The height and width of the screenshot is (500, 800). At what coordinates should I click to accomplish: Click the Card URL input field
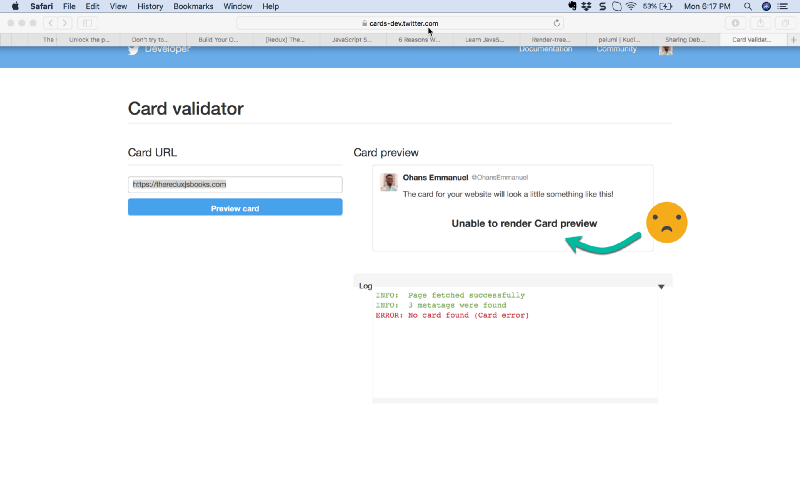click(235, 184)
